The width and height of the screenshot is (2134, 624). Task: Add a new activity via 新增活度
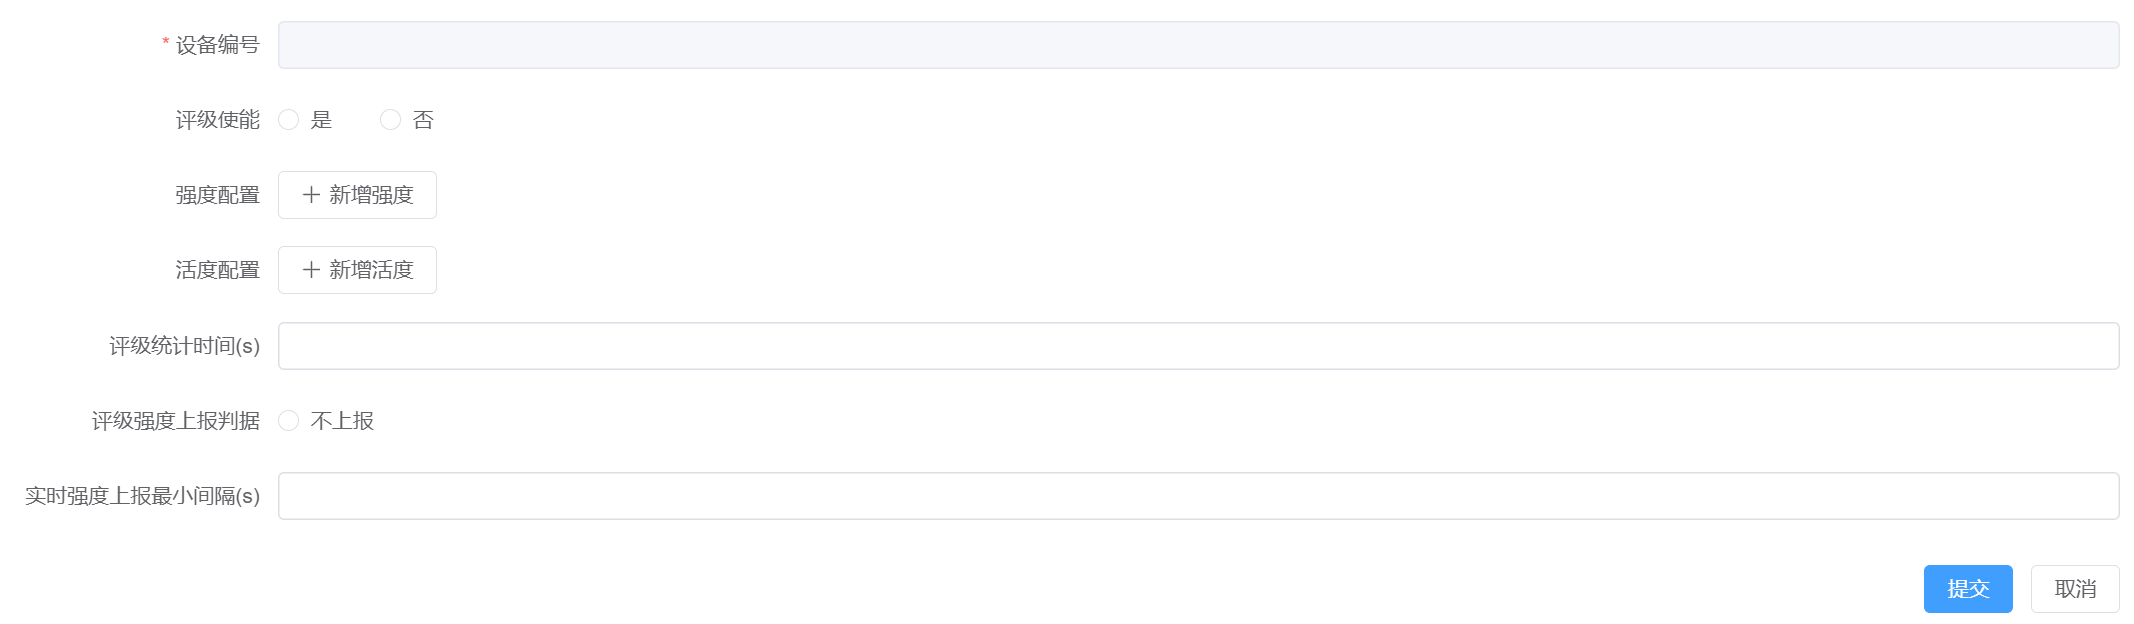point(357,270)
